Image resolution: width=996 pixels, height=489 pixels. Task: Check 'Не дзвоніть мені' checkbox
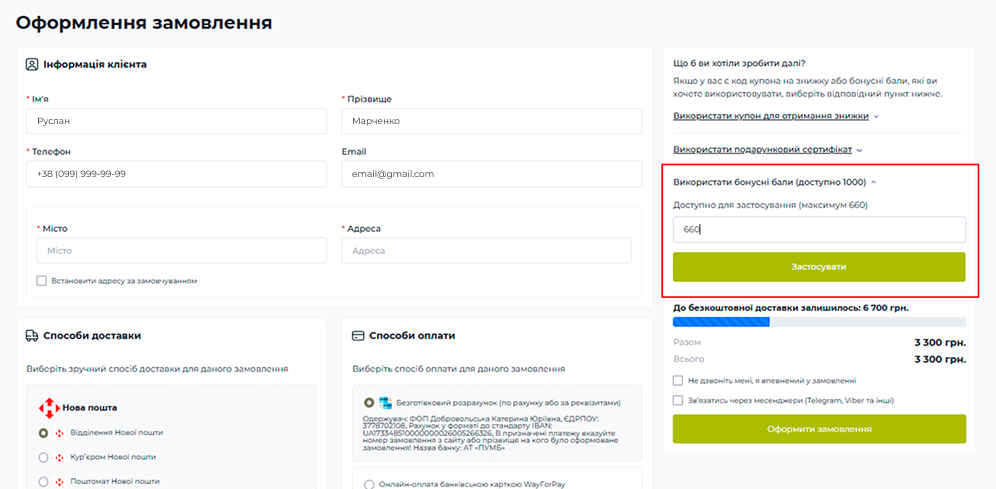[678, 380]
